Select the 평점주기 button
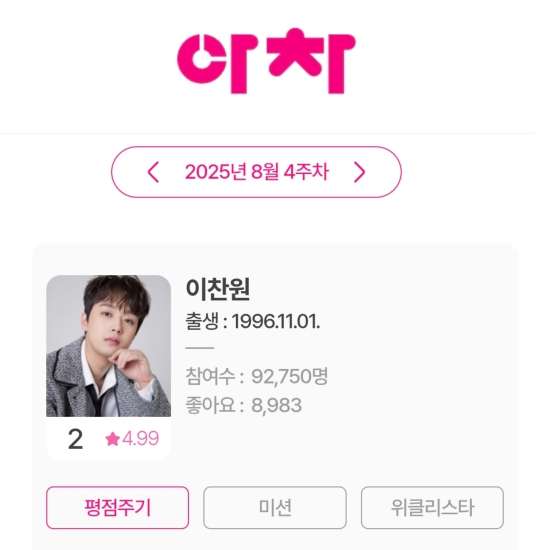This screenshot has width=550, height=550. [118, 507]
